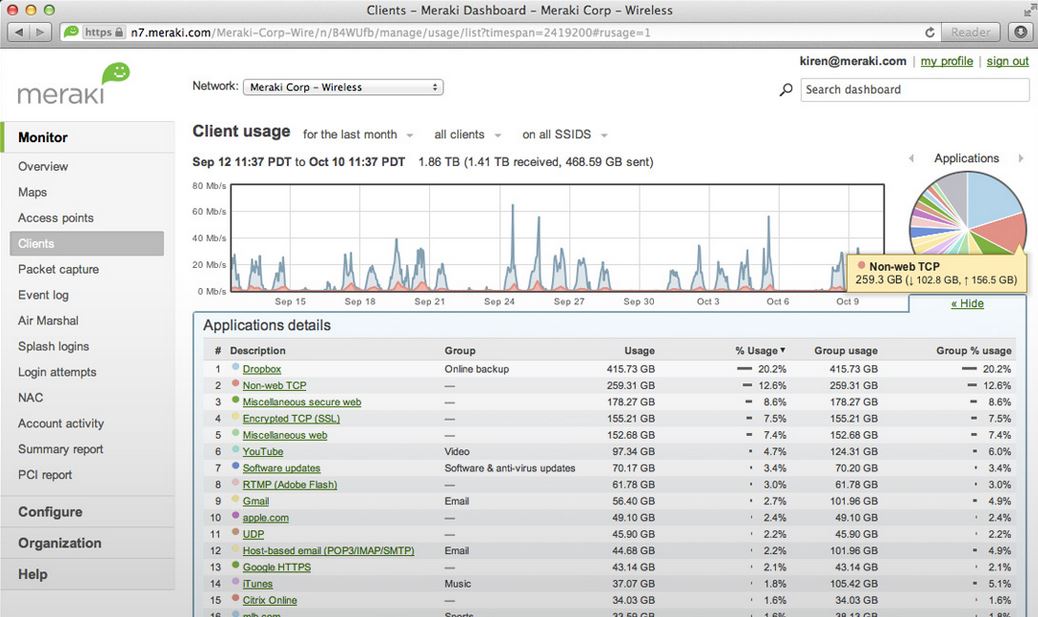The height and width of the screenshot is (617, 1038).
Task: Open Splash logins
Action: point(54,346)
